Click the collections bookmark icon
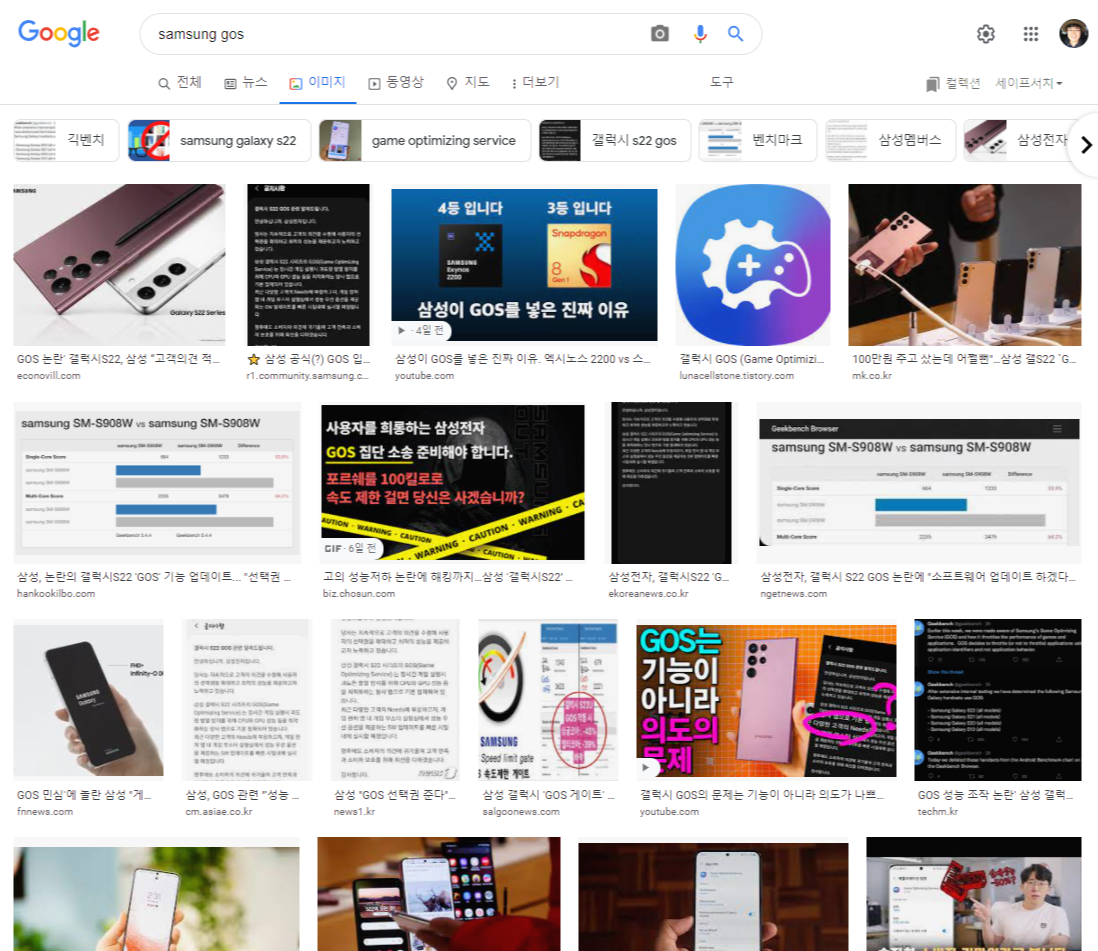Image resolution: width=1098 pixels, height=951 pixels. point(932,84)
